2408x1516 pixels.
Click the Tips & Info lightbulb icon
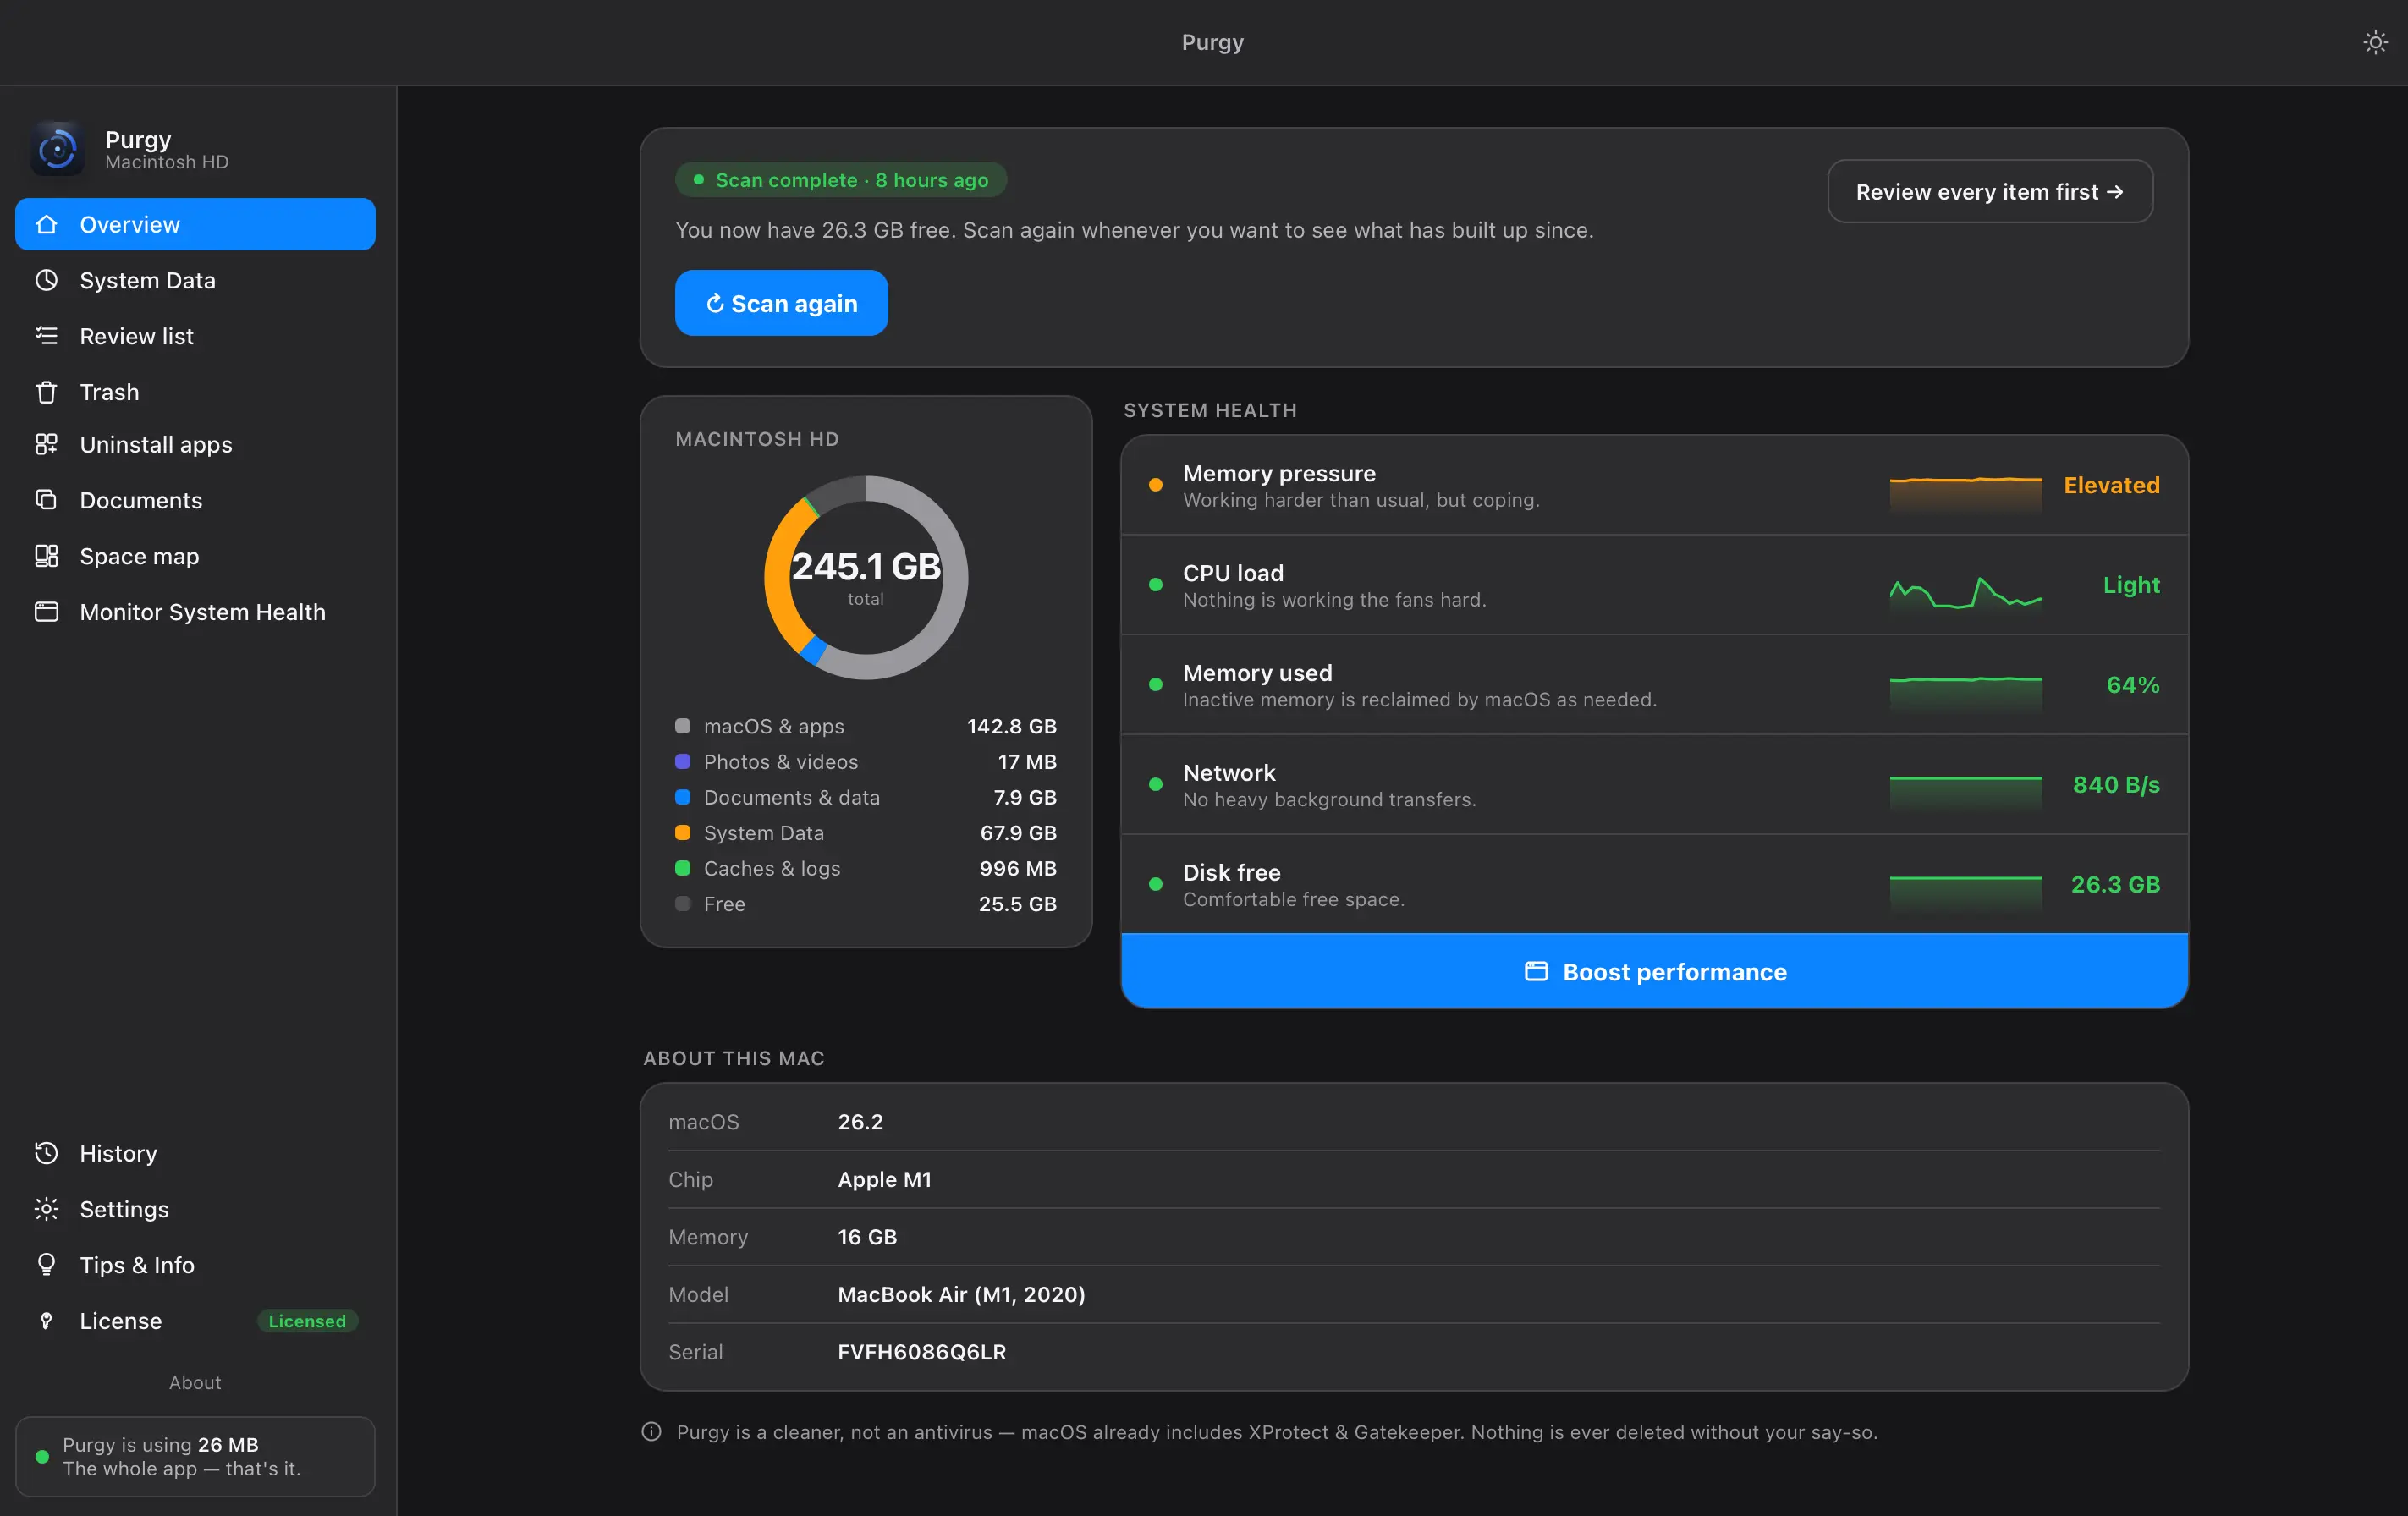click(x=46, y=1265)
